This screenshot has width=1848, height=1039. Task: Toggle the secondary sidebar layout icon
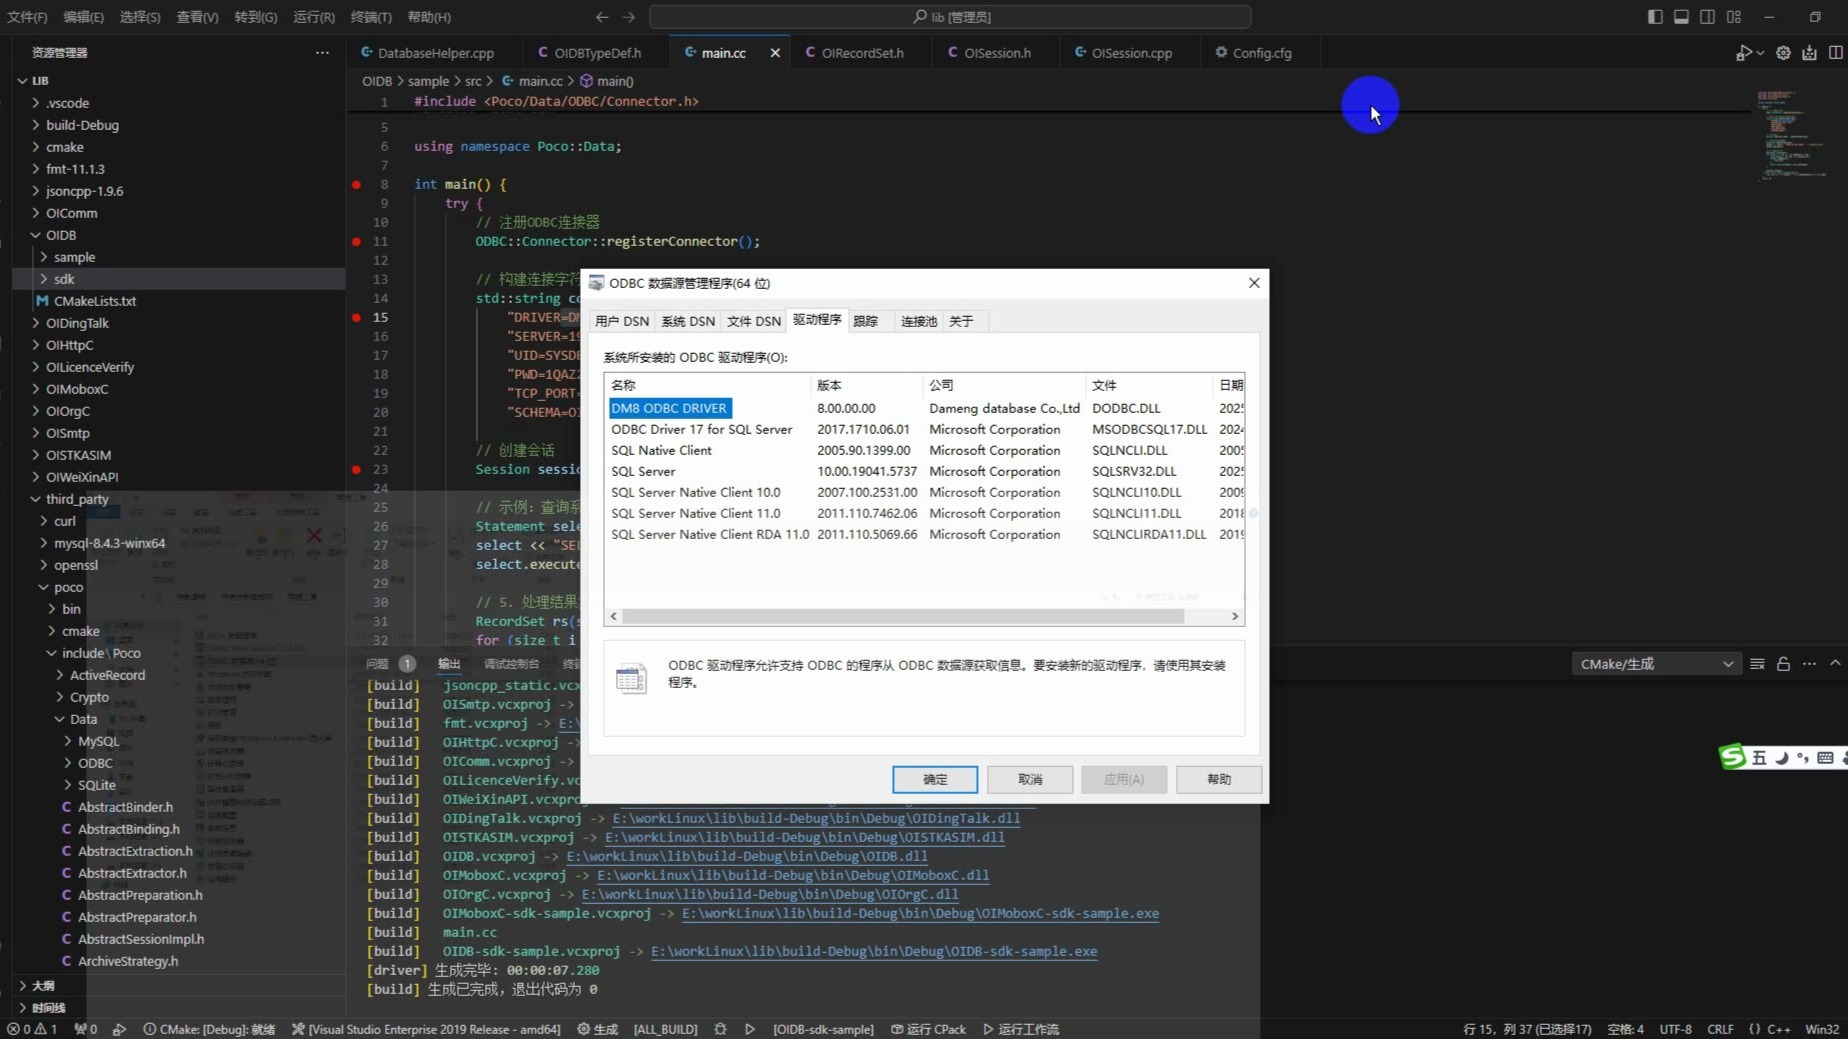[1707, 17]
